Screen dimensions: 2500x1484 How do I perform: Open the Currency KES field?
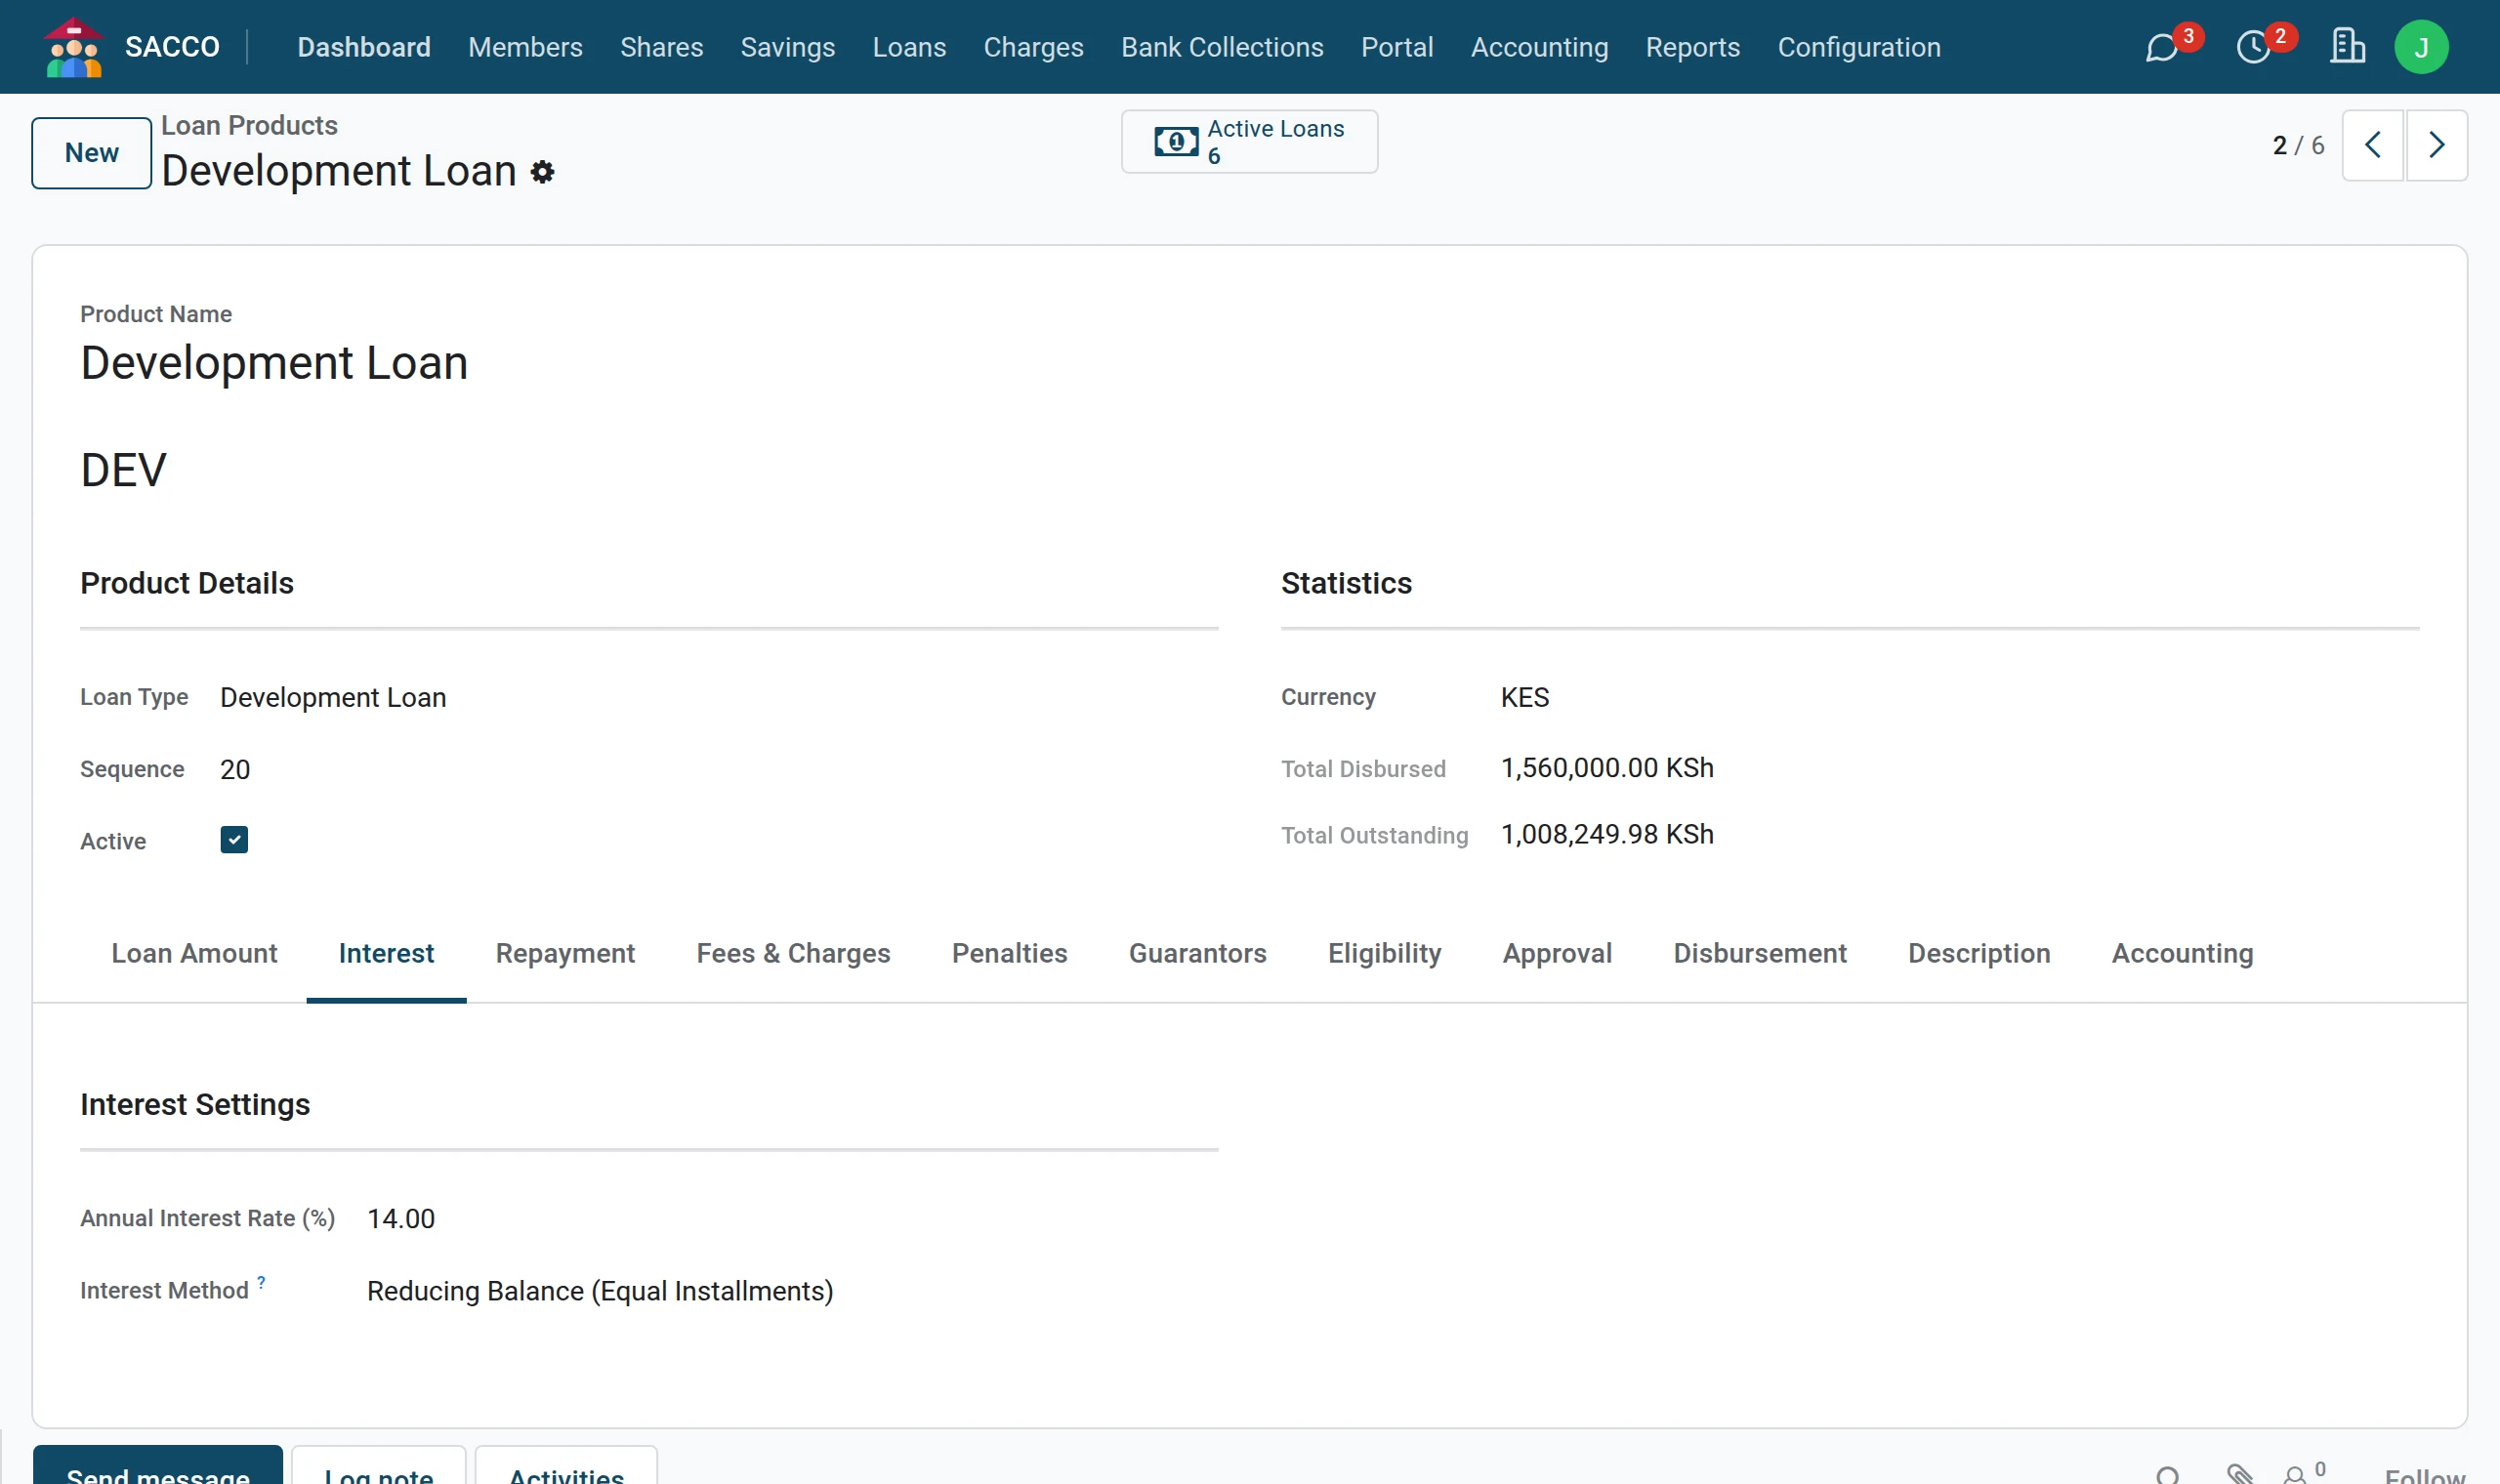tap(1524, 697)
